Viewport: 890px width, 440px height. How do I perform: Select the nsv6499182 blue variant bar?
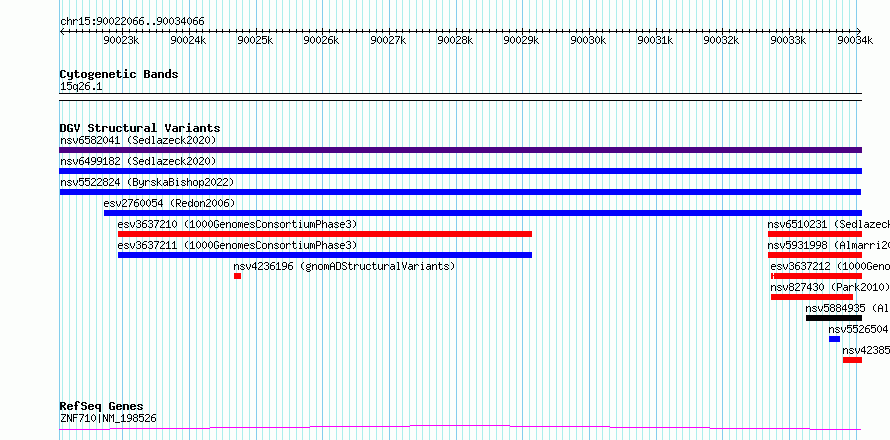[x=460, y=171]
